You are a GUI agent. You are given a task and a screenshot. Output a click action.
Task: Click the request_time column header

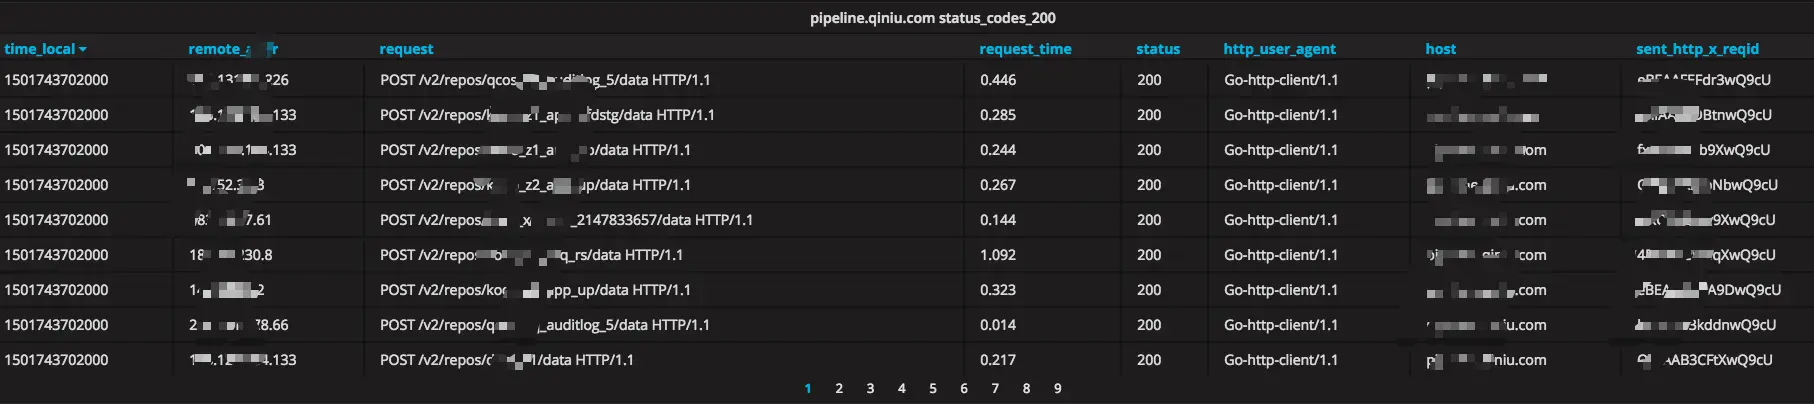click(1025, 49)
